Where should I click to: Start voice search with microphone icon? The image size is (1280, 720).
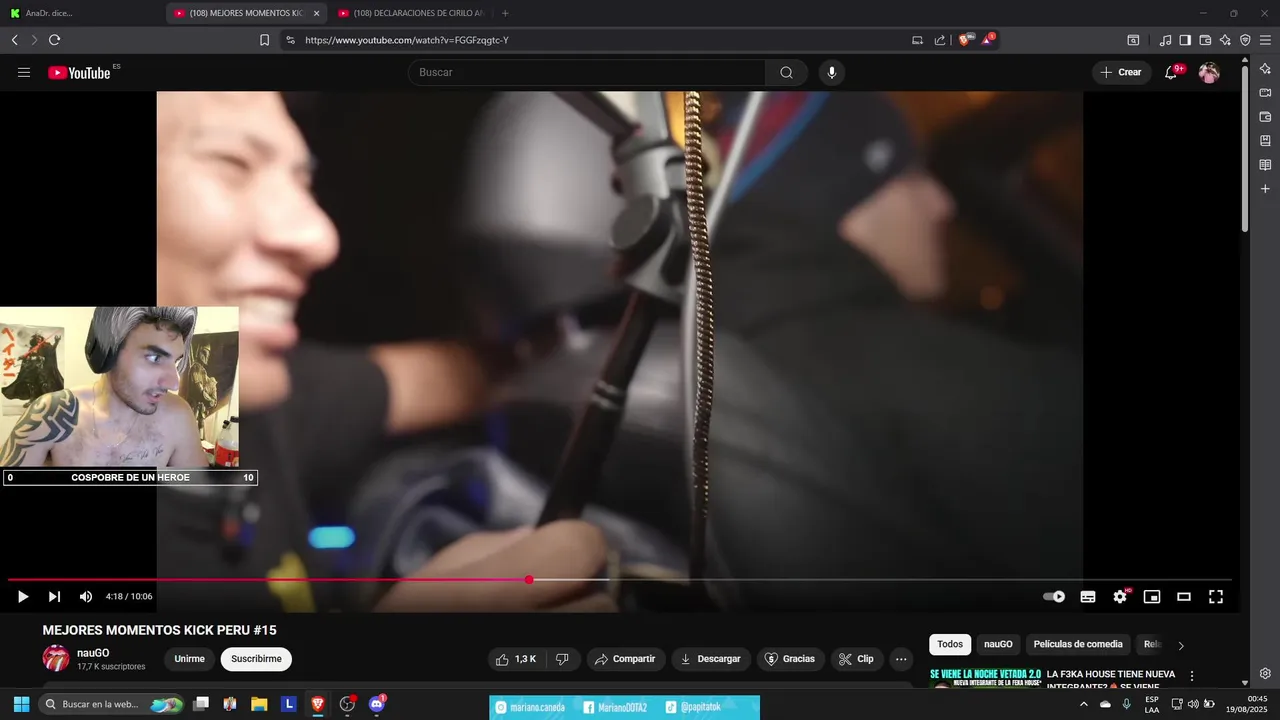[x=831, y=72]
